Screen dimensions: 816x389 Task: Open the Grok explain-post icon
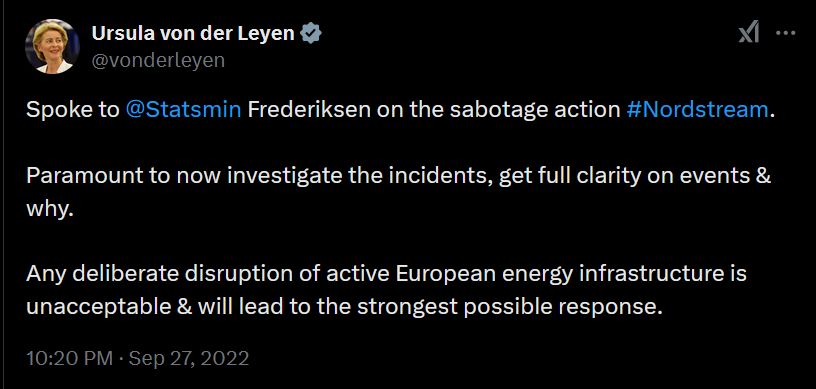[749, 34]
